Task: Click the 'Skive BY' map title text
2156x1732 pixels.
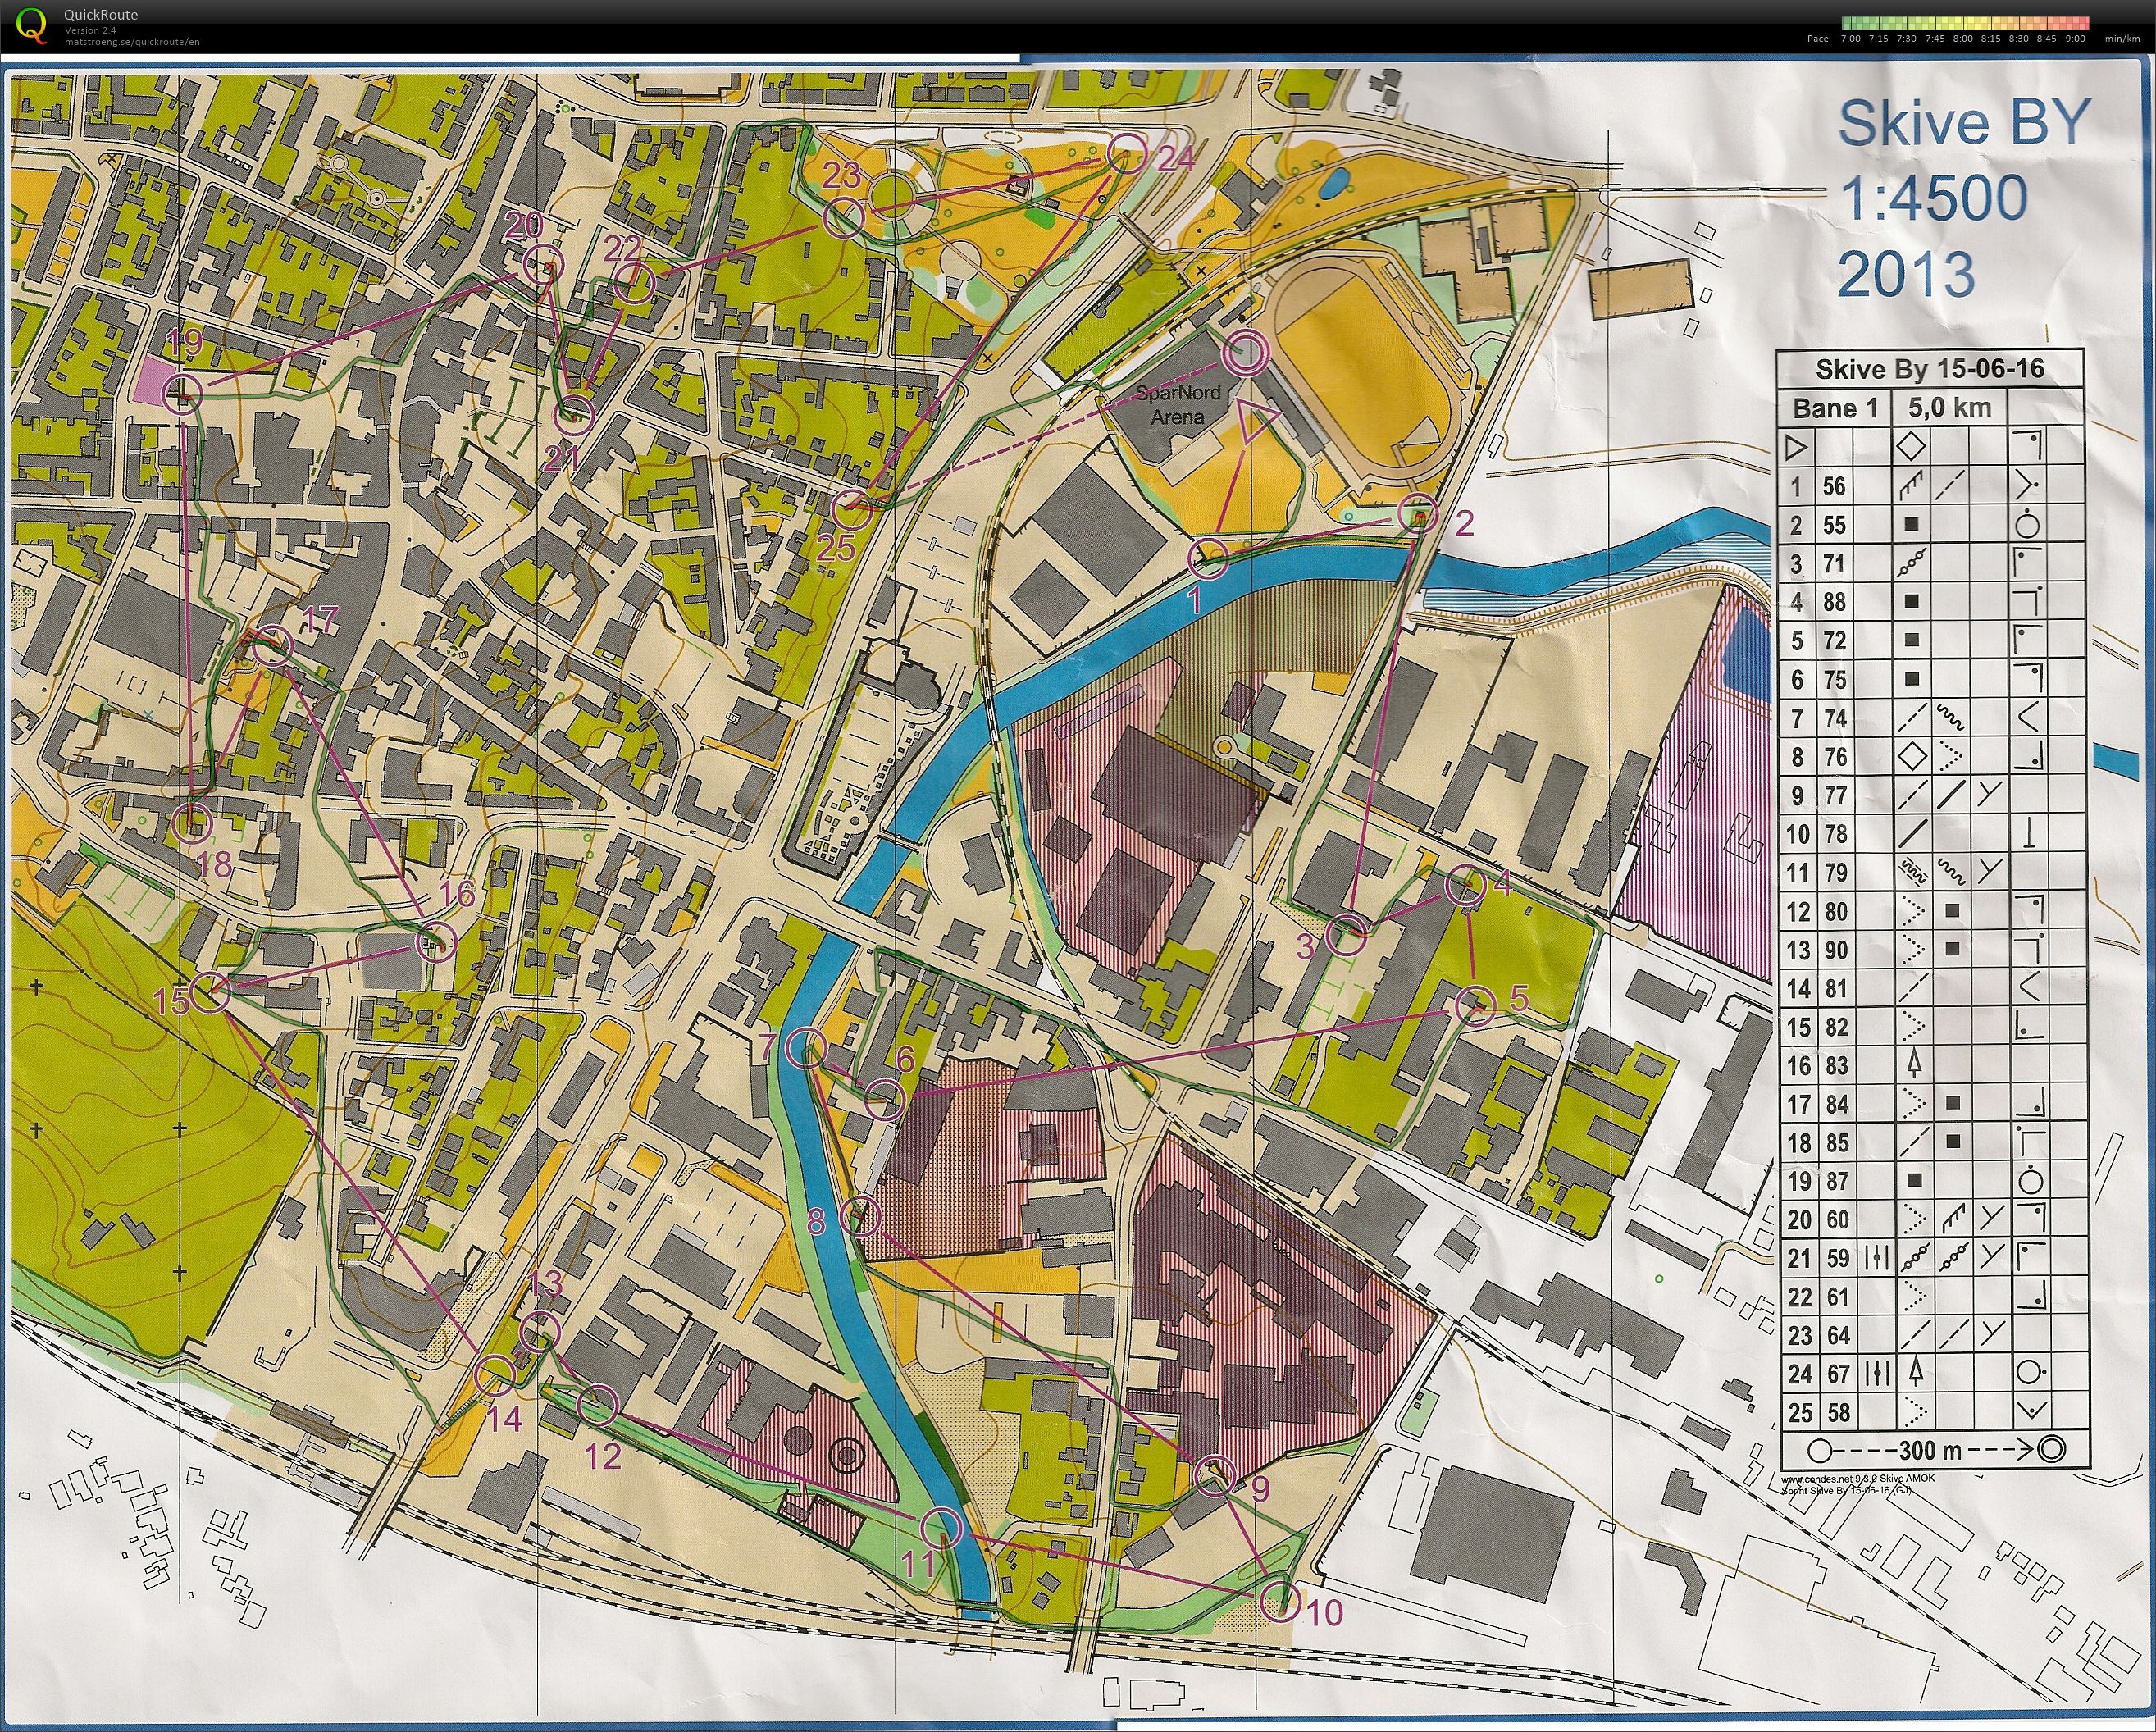Action: [1965, 123]
